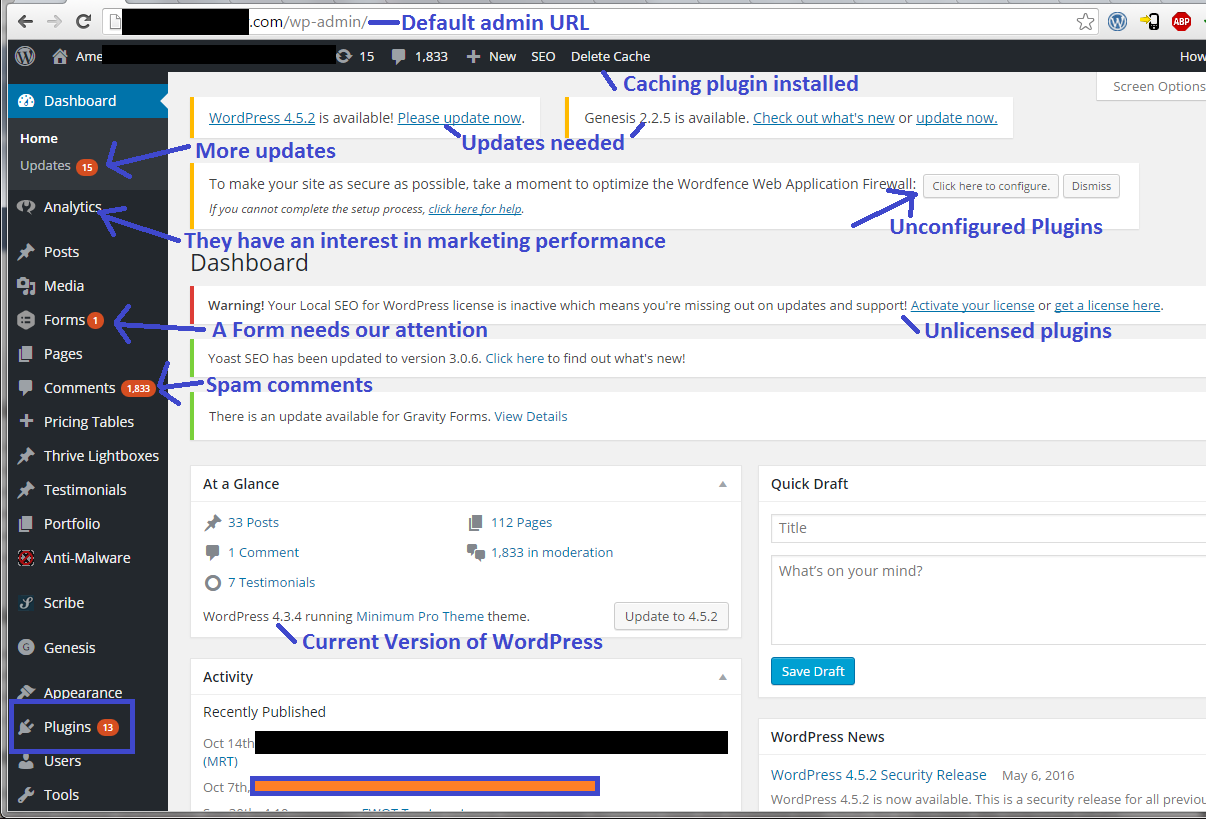Click the + New item in admin bar
This screenshot has width=1206, height=819.
coord(491,57)
